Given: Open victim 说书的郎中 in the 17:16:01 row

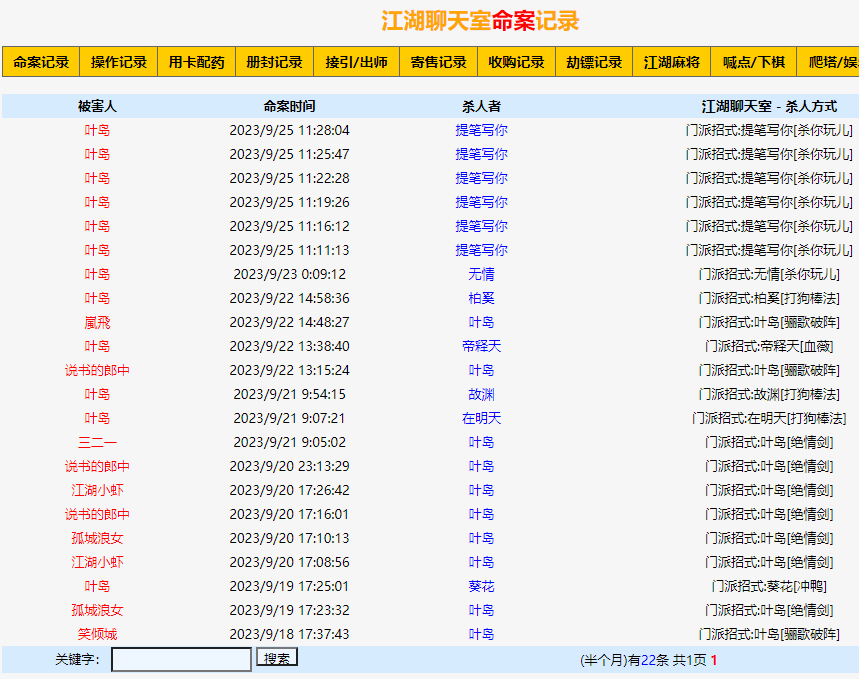Looking at the screenshot, I should (97, 514).
